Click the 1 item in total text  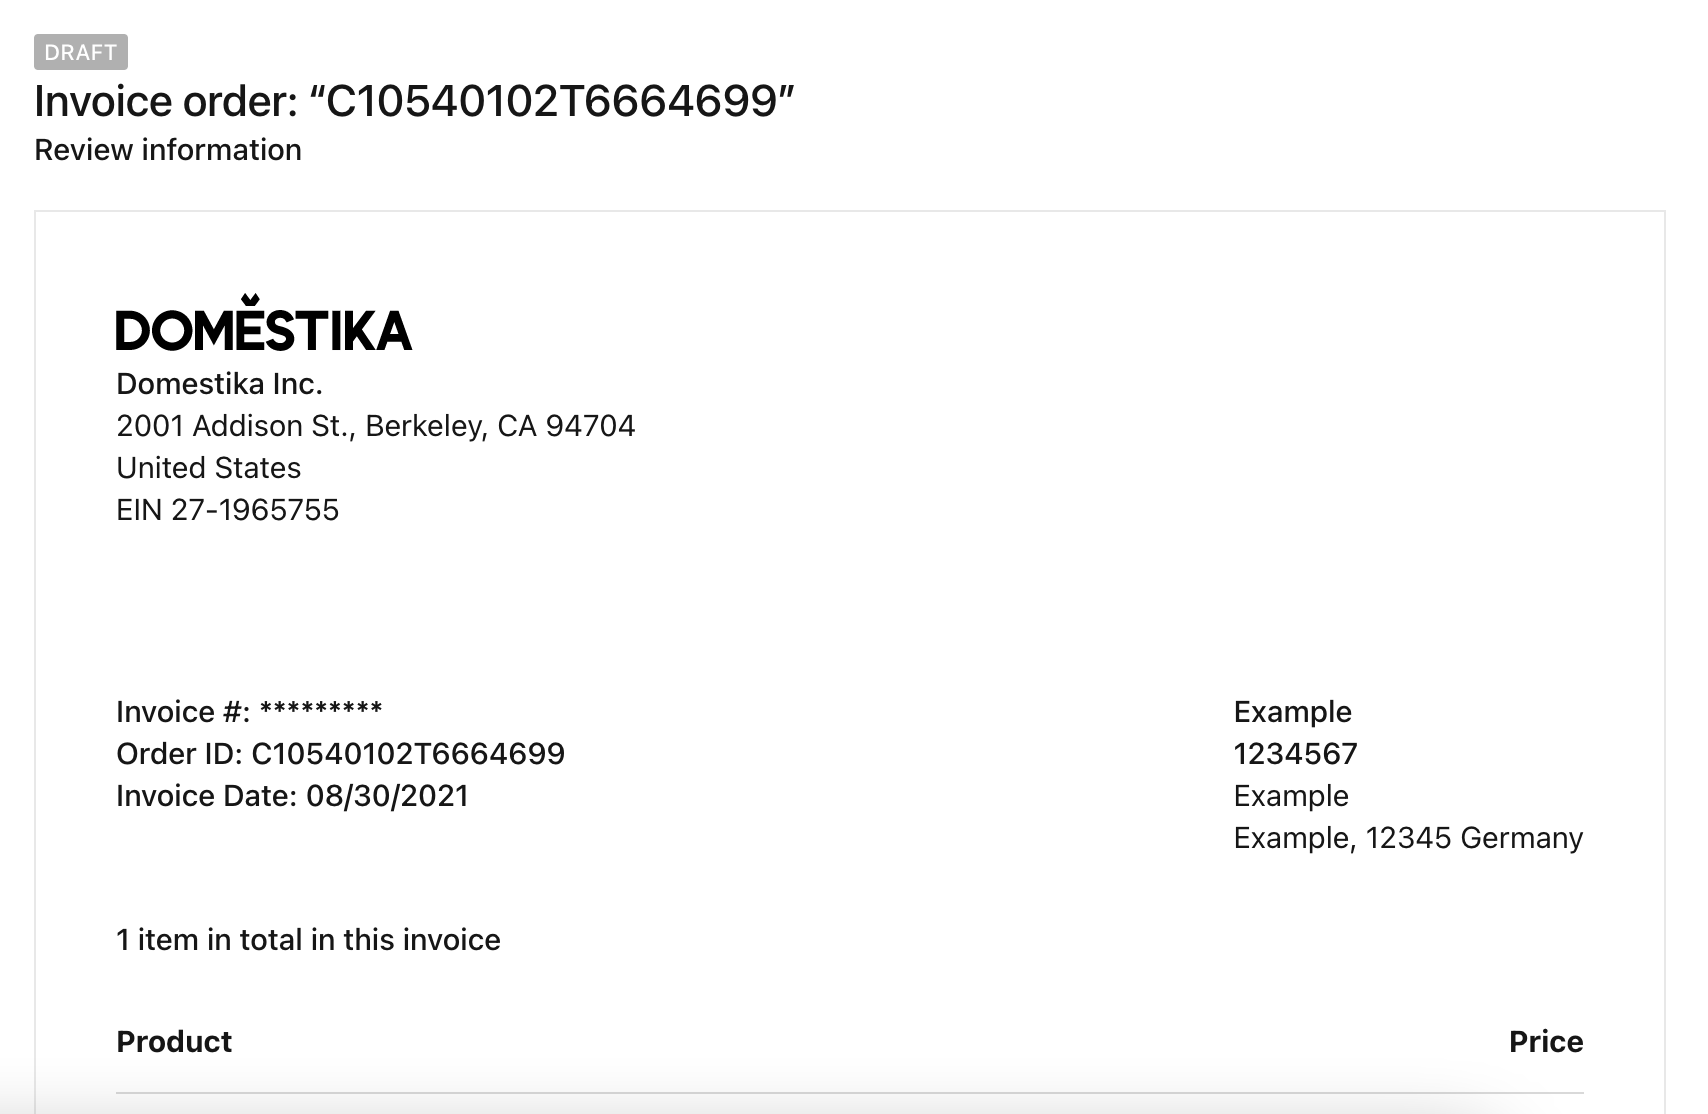(308, 940)
